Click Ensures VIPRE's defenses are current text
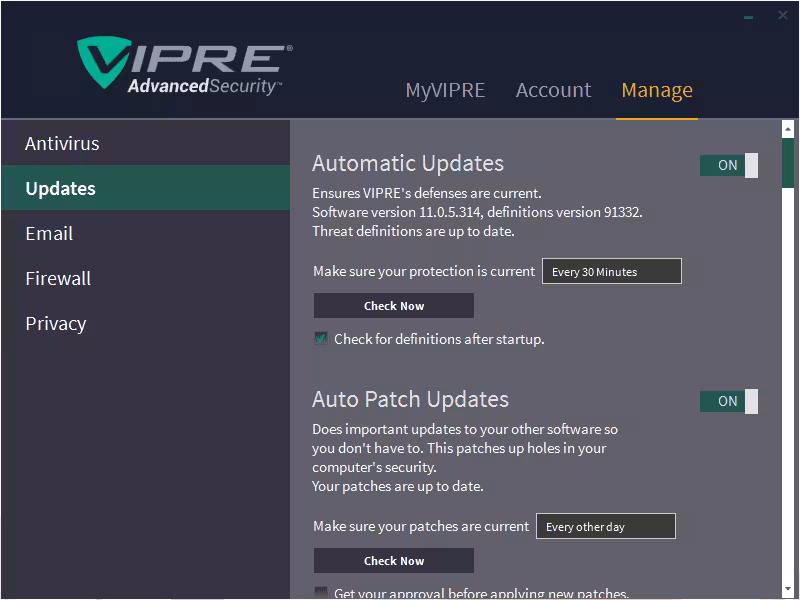Viewport: 800px width, 600px height. tap(427, 193)
